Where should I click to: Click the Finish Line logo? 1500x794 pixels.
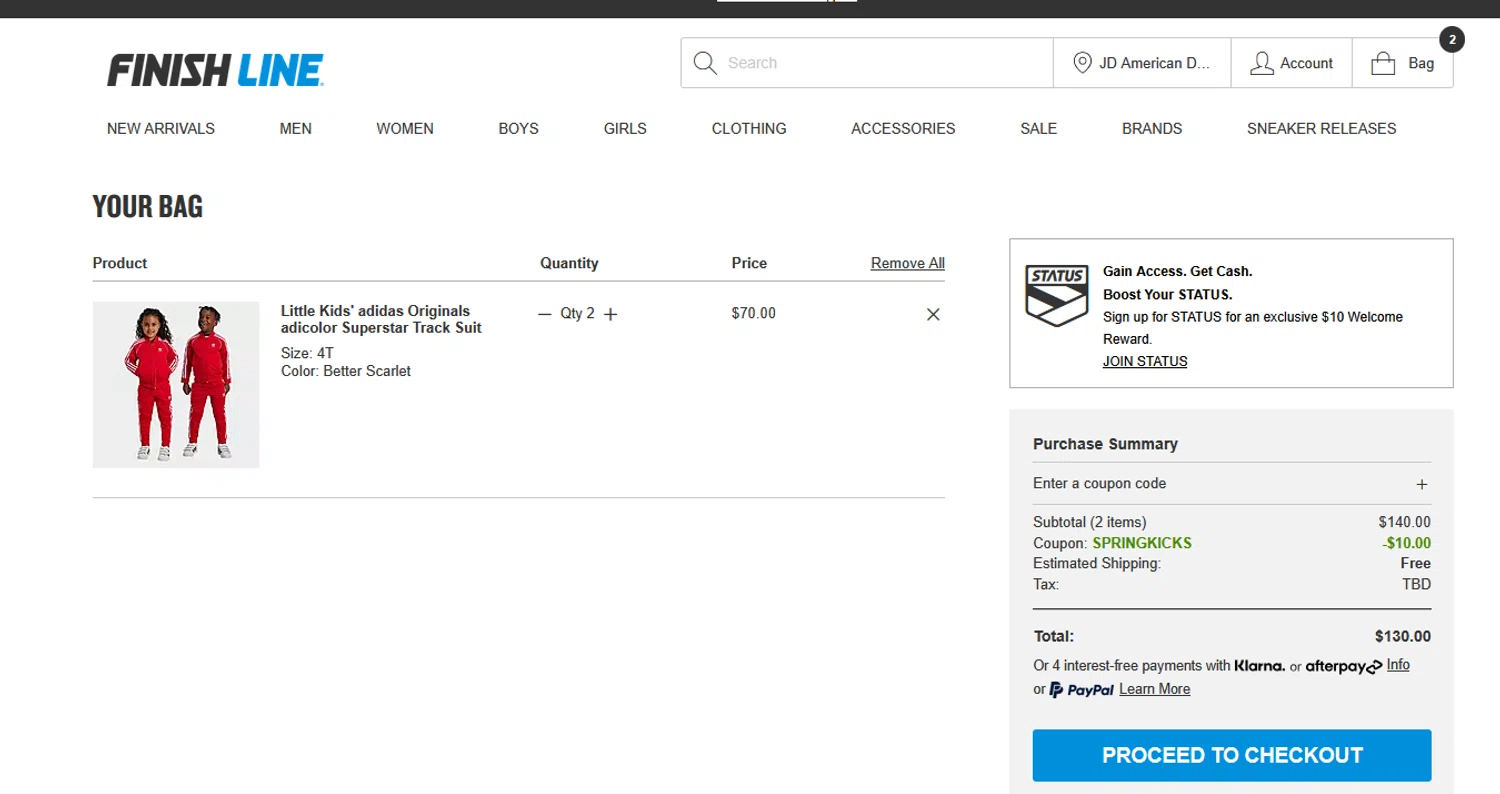pyautogui.click(x=215, y=70)
